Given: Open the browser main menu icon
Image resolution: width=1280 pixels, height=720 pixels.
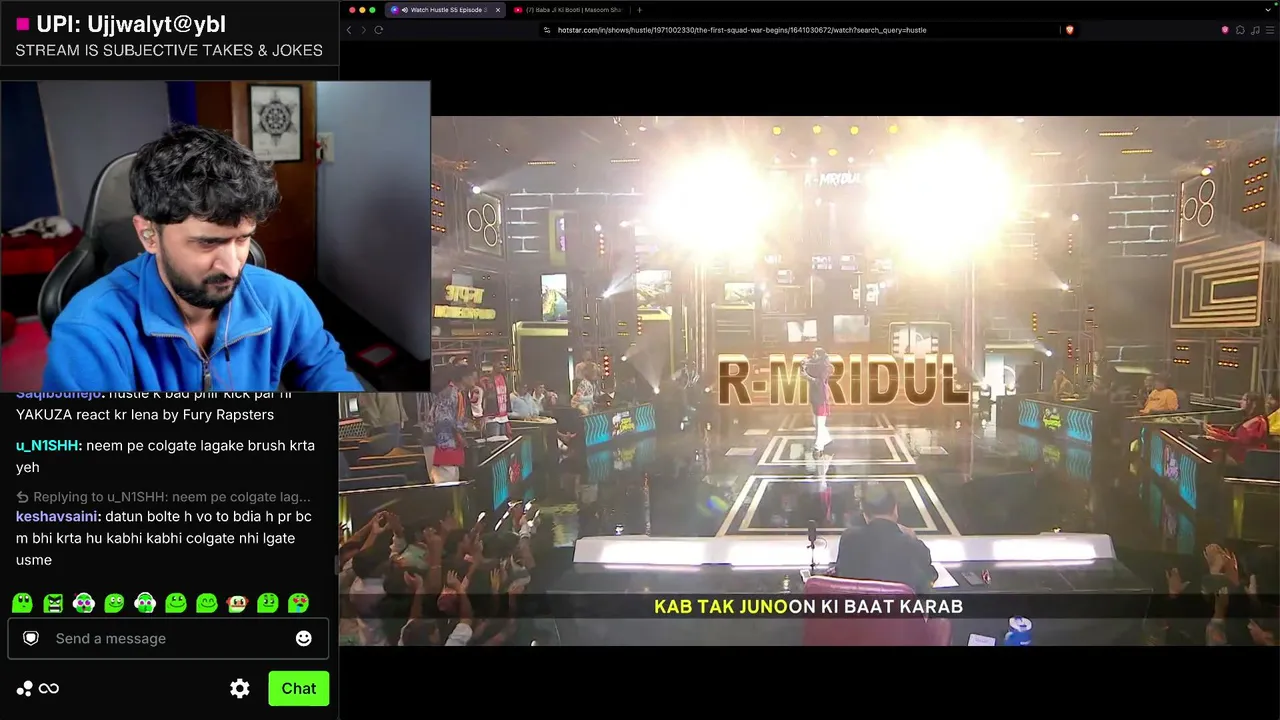Looking at the screenshot, I should click(1269, 30).
